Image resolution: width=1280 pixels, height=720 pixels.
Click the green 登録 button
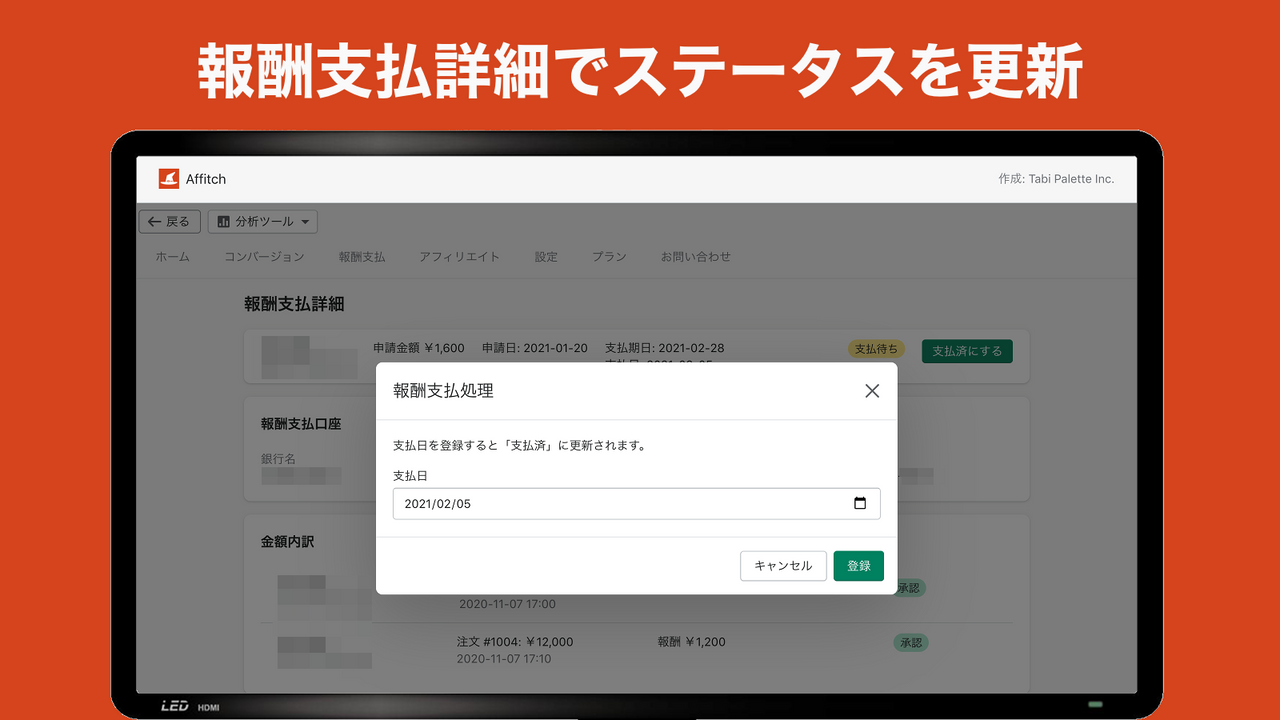pyautogui.click(x=858, y=565)
